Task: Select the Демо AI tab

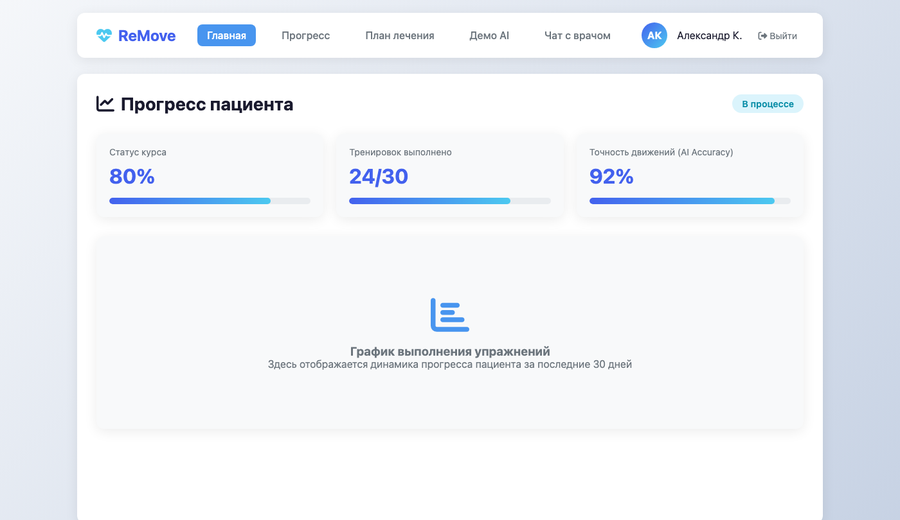Action: pyautogui.click(x=489, y=36)
